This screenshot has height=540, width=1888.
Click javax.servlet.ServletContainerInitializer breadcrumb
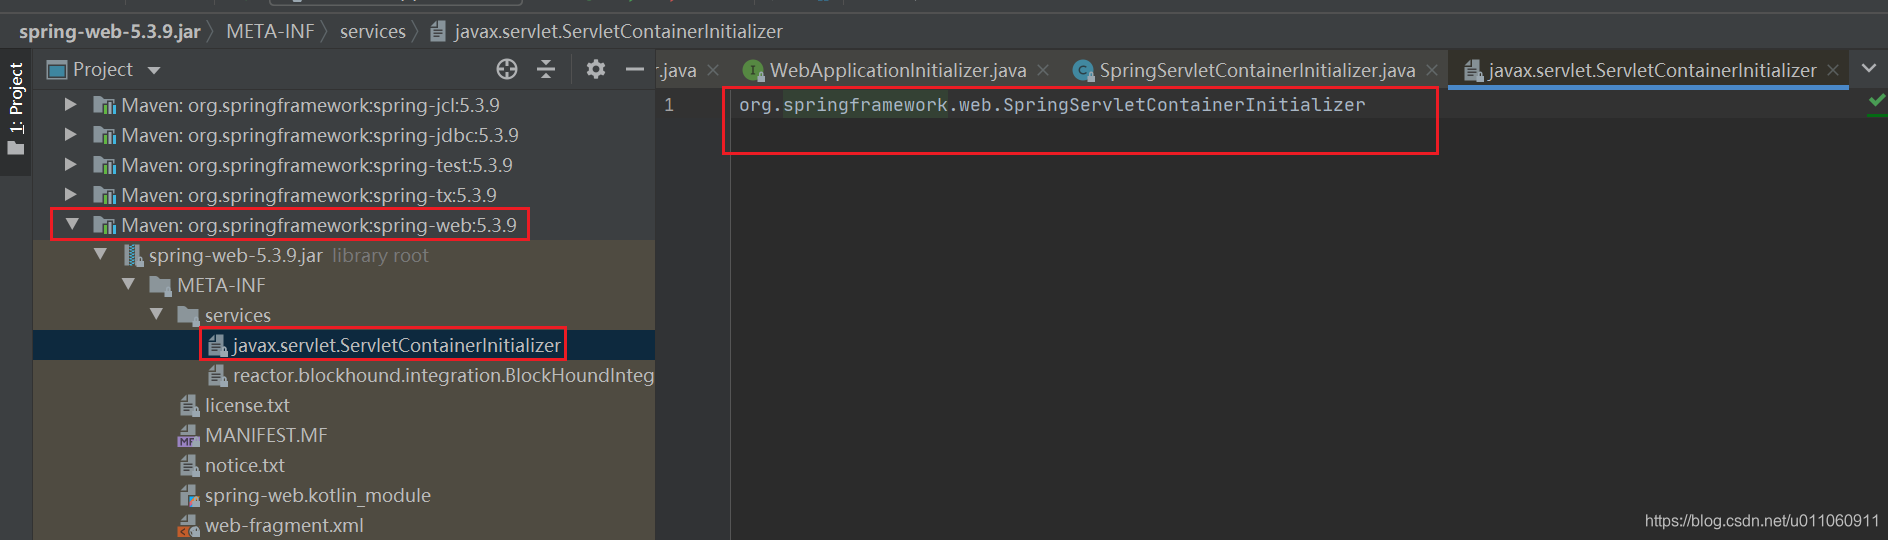pyautogui.click(x=618, y=31)
